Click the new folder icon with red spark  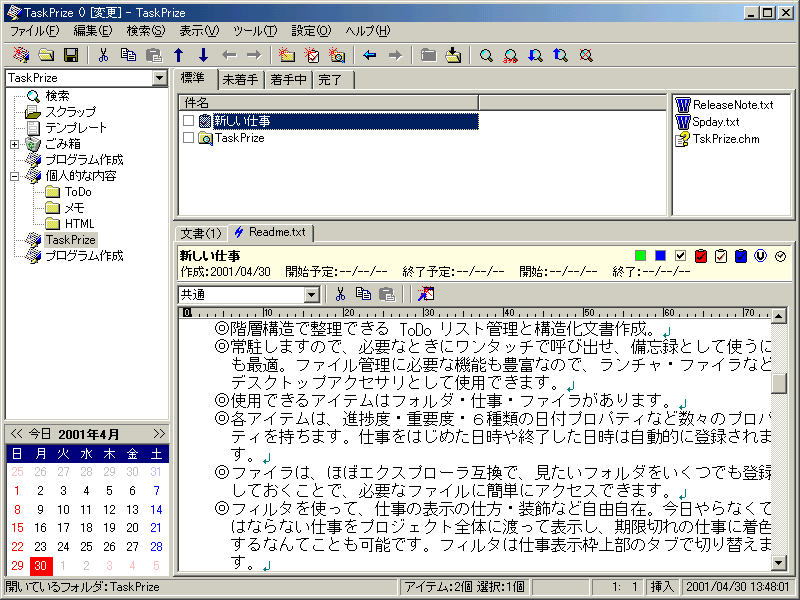tap(287, 55)
